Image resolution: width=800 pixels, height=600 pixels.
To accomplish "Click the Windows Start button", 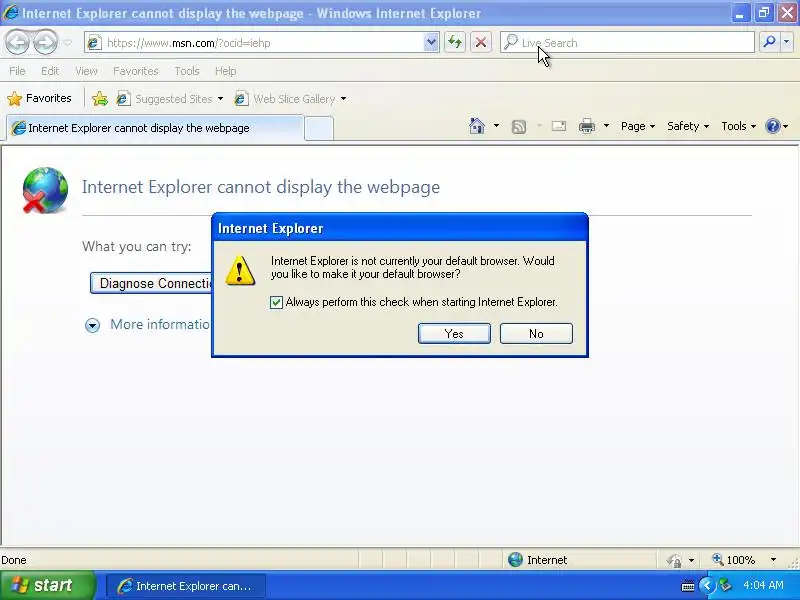I will [x=47, y=585].
